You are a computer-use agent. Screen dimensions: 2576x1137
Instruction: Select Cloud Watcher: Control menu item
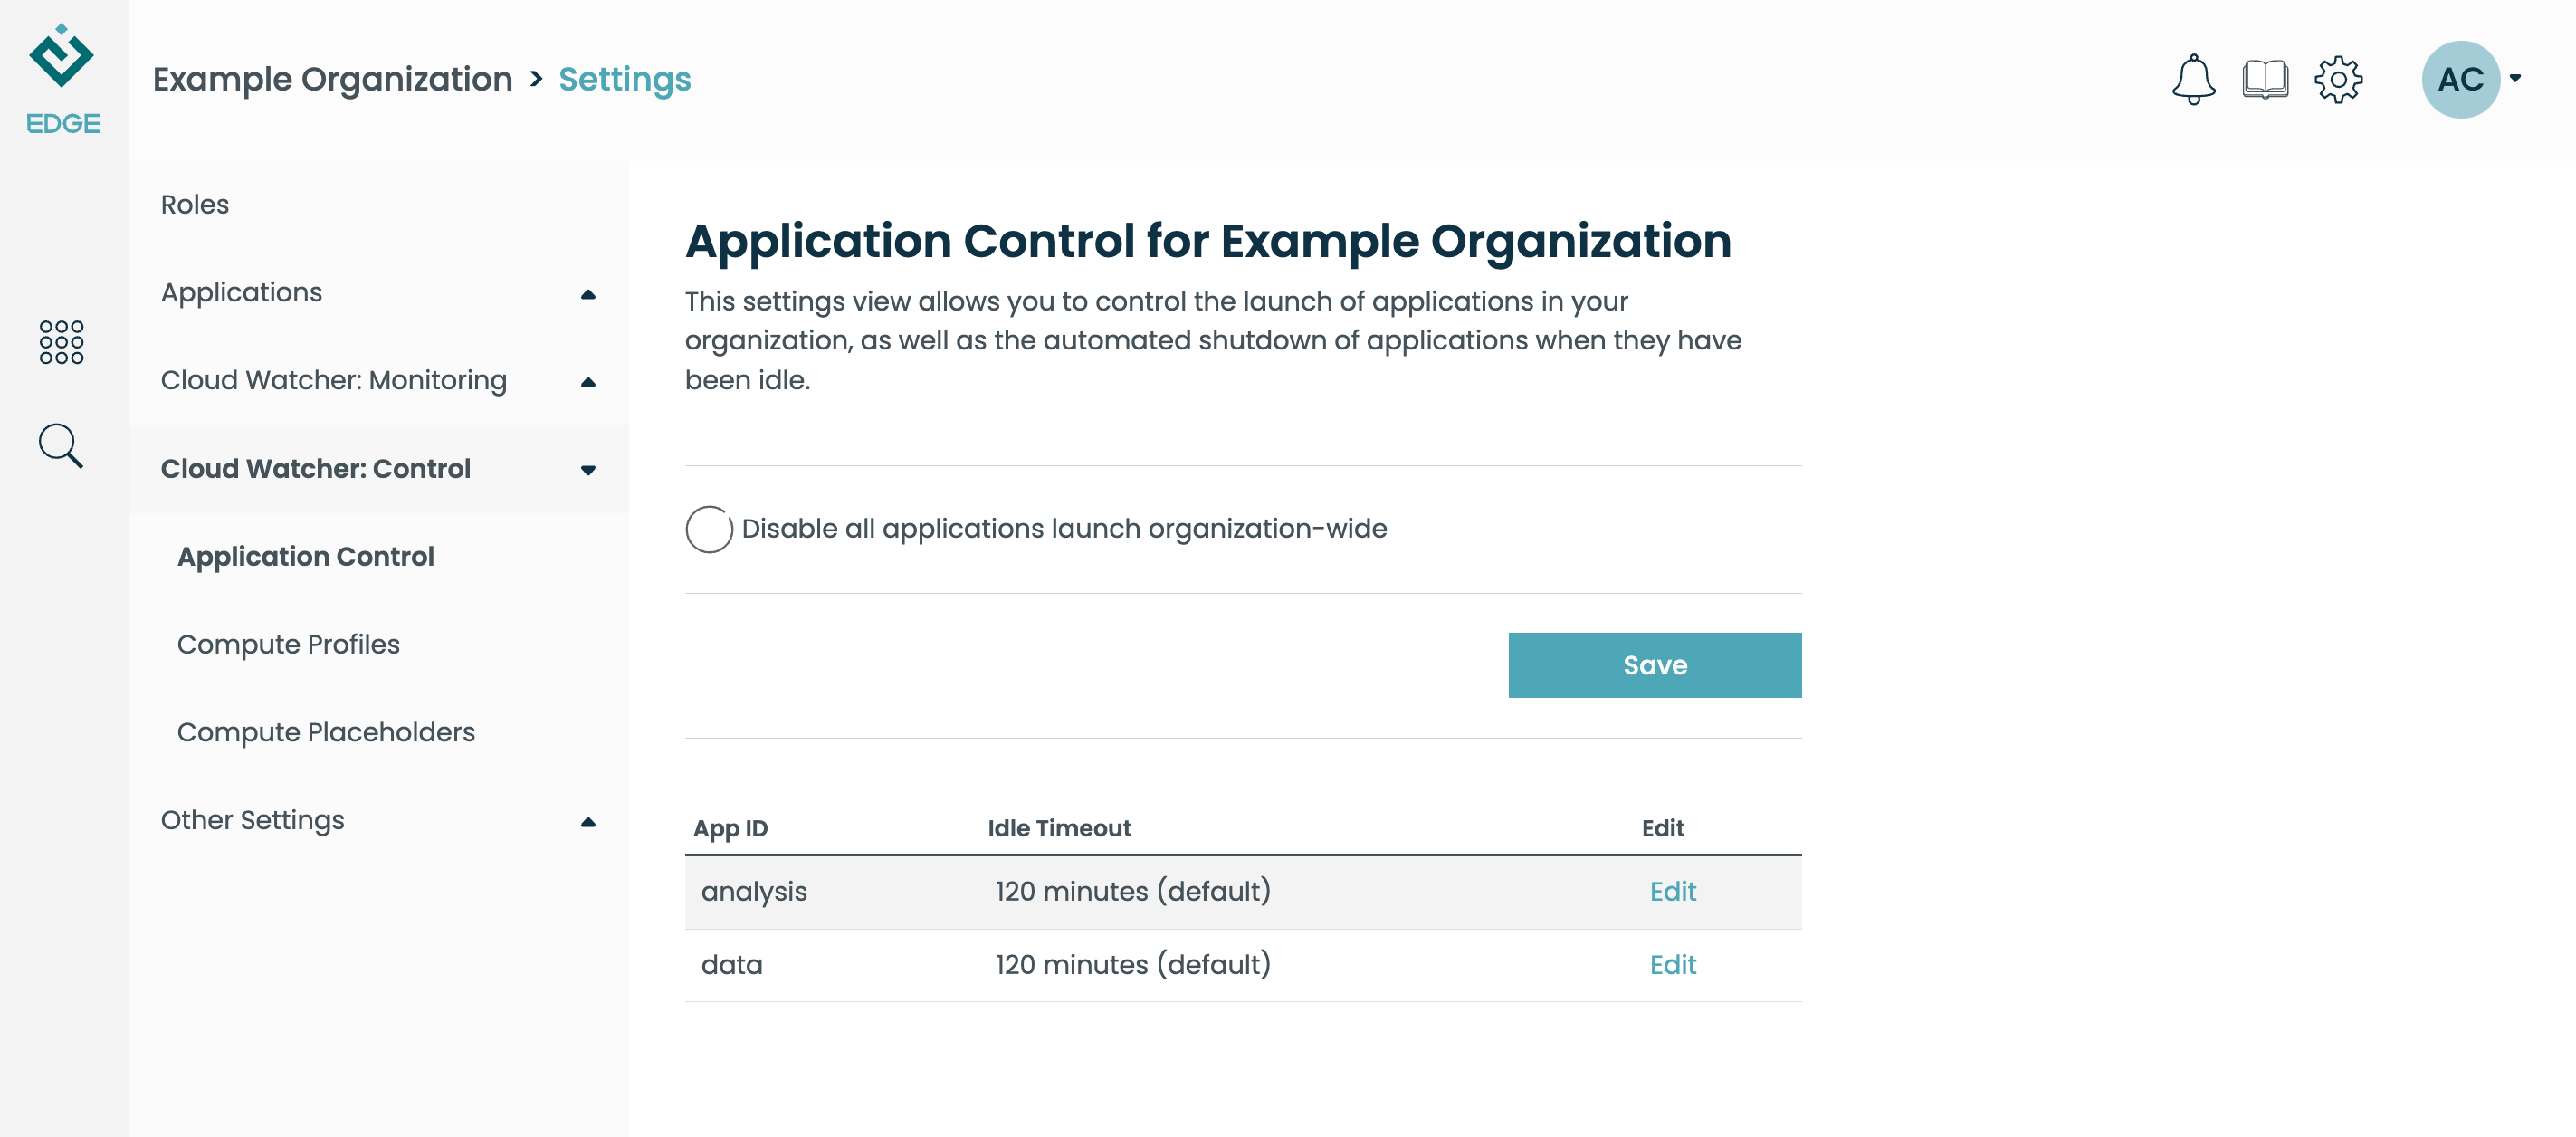pos(316,468)
